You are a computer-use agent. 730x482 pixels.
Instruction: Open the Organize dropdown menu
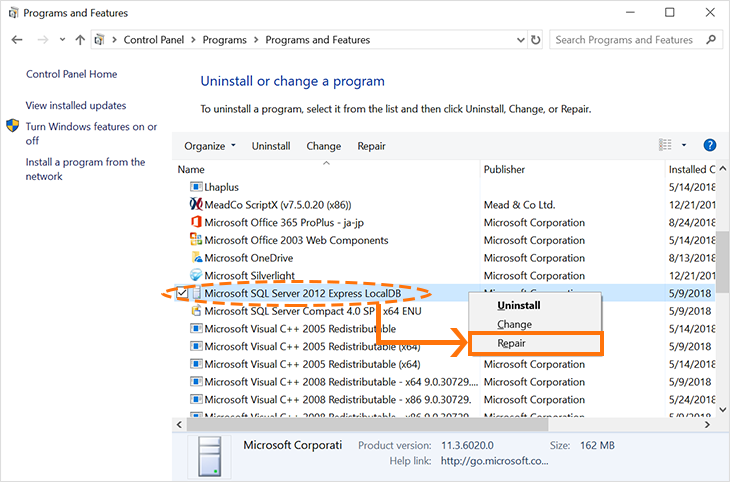210,146
